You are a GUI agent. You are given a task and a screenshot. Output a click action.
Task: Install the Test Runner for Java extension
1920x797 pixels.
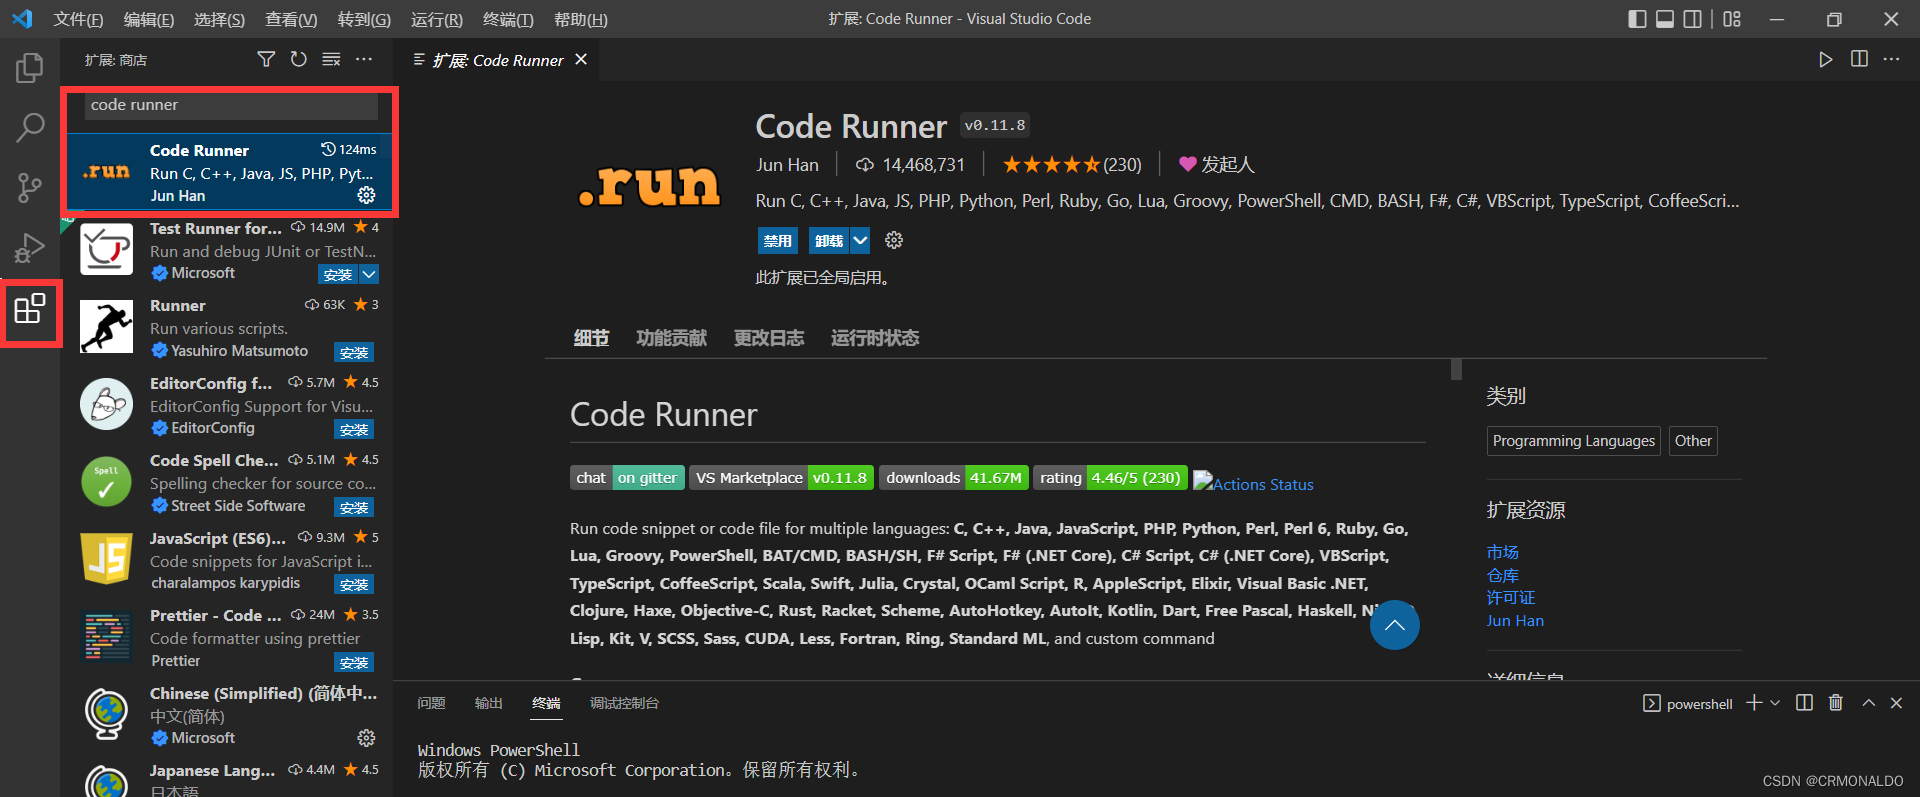point(338,274)
